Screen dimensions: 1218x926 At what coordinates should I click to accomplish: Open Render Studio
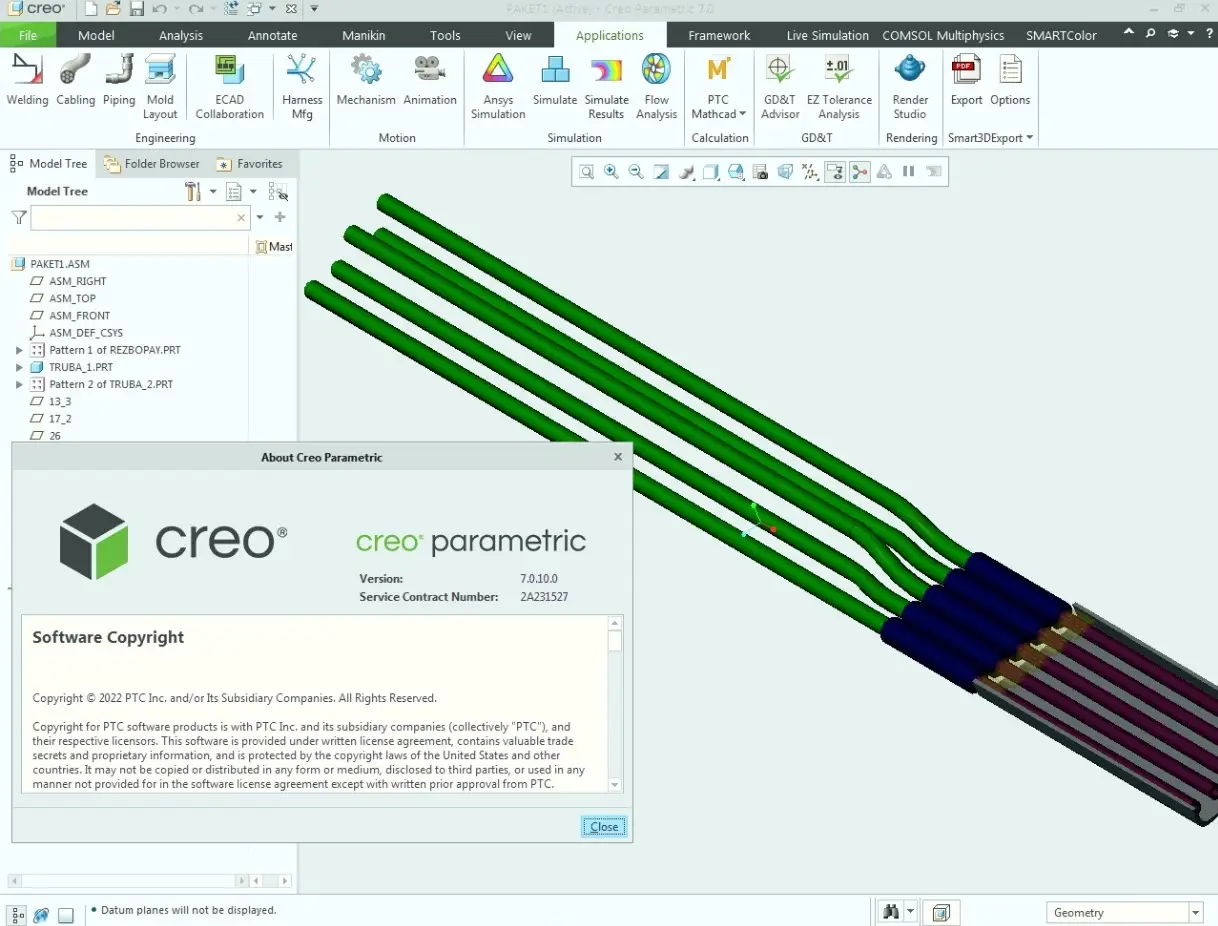click(x=910, y=87)
